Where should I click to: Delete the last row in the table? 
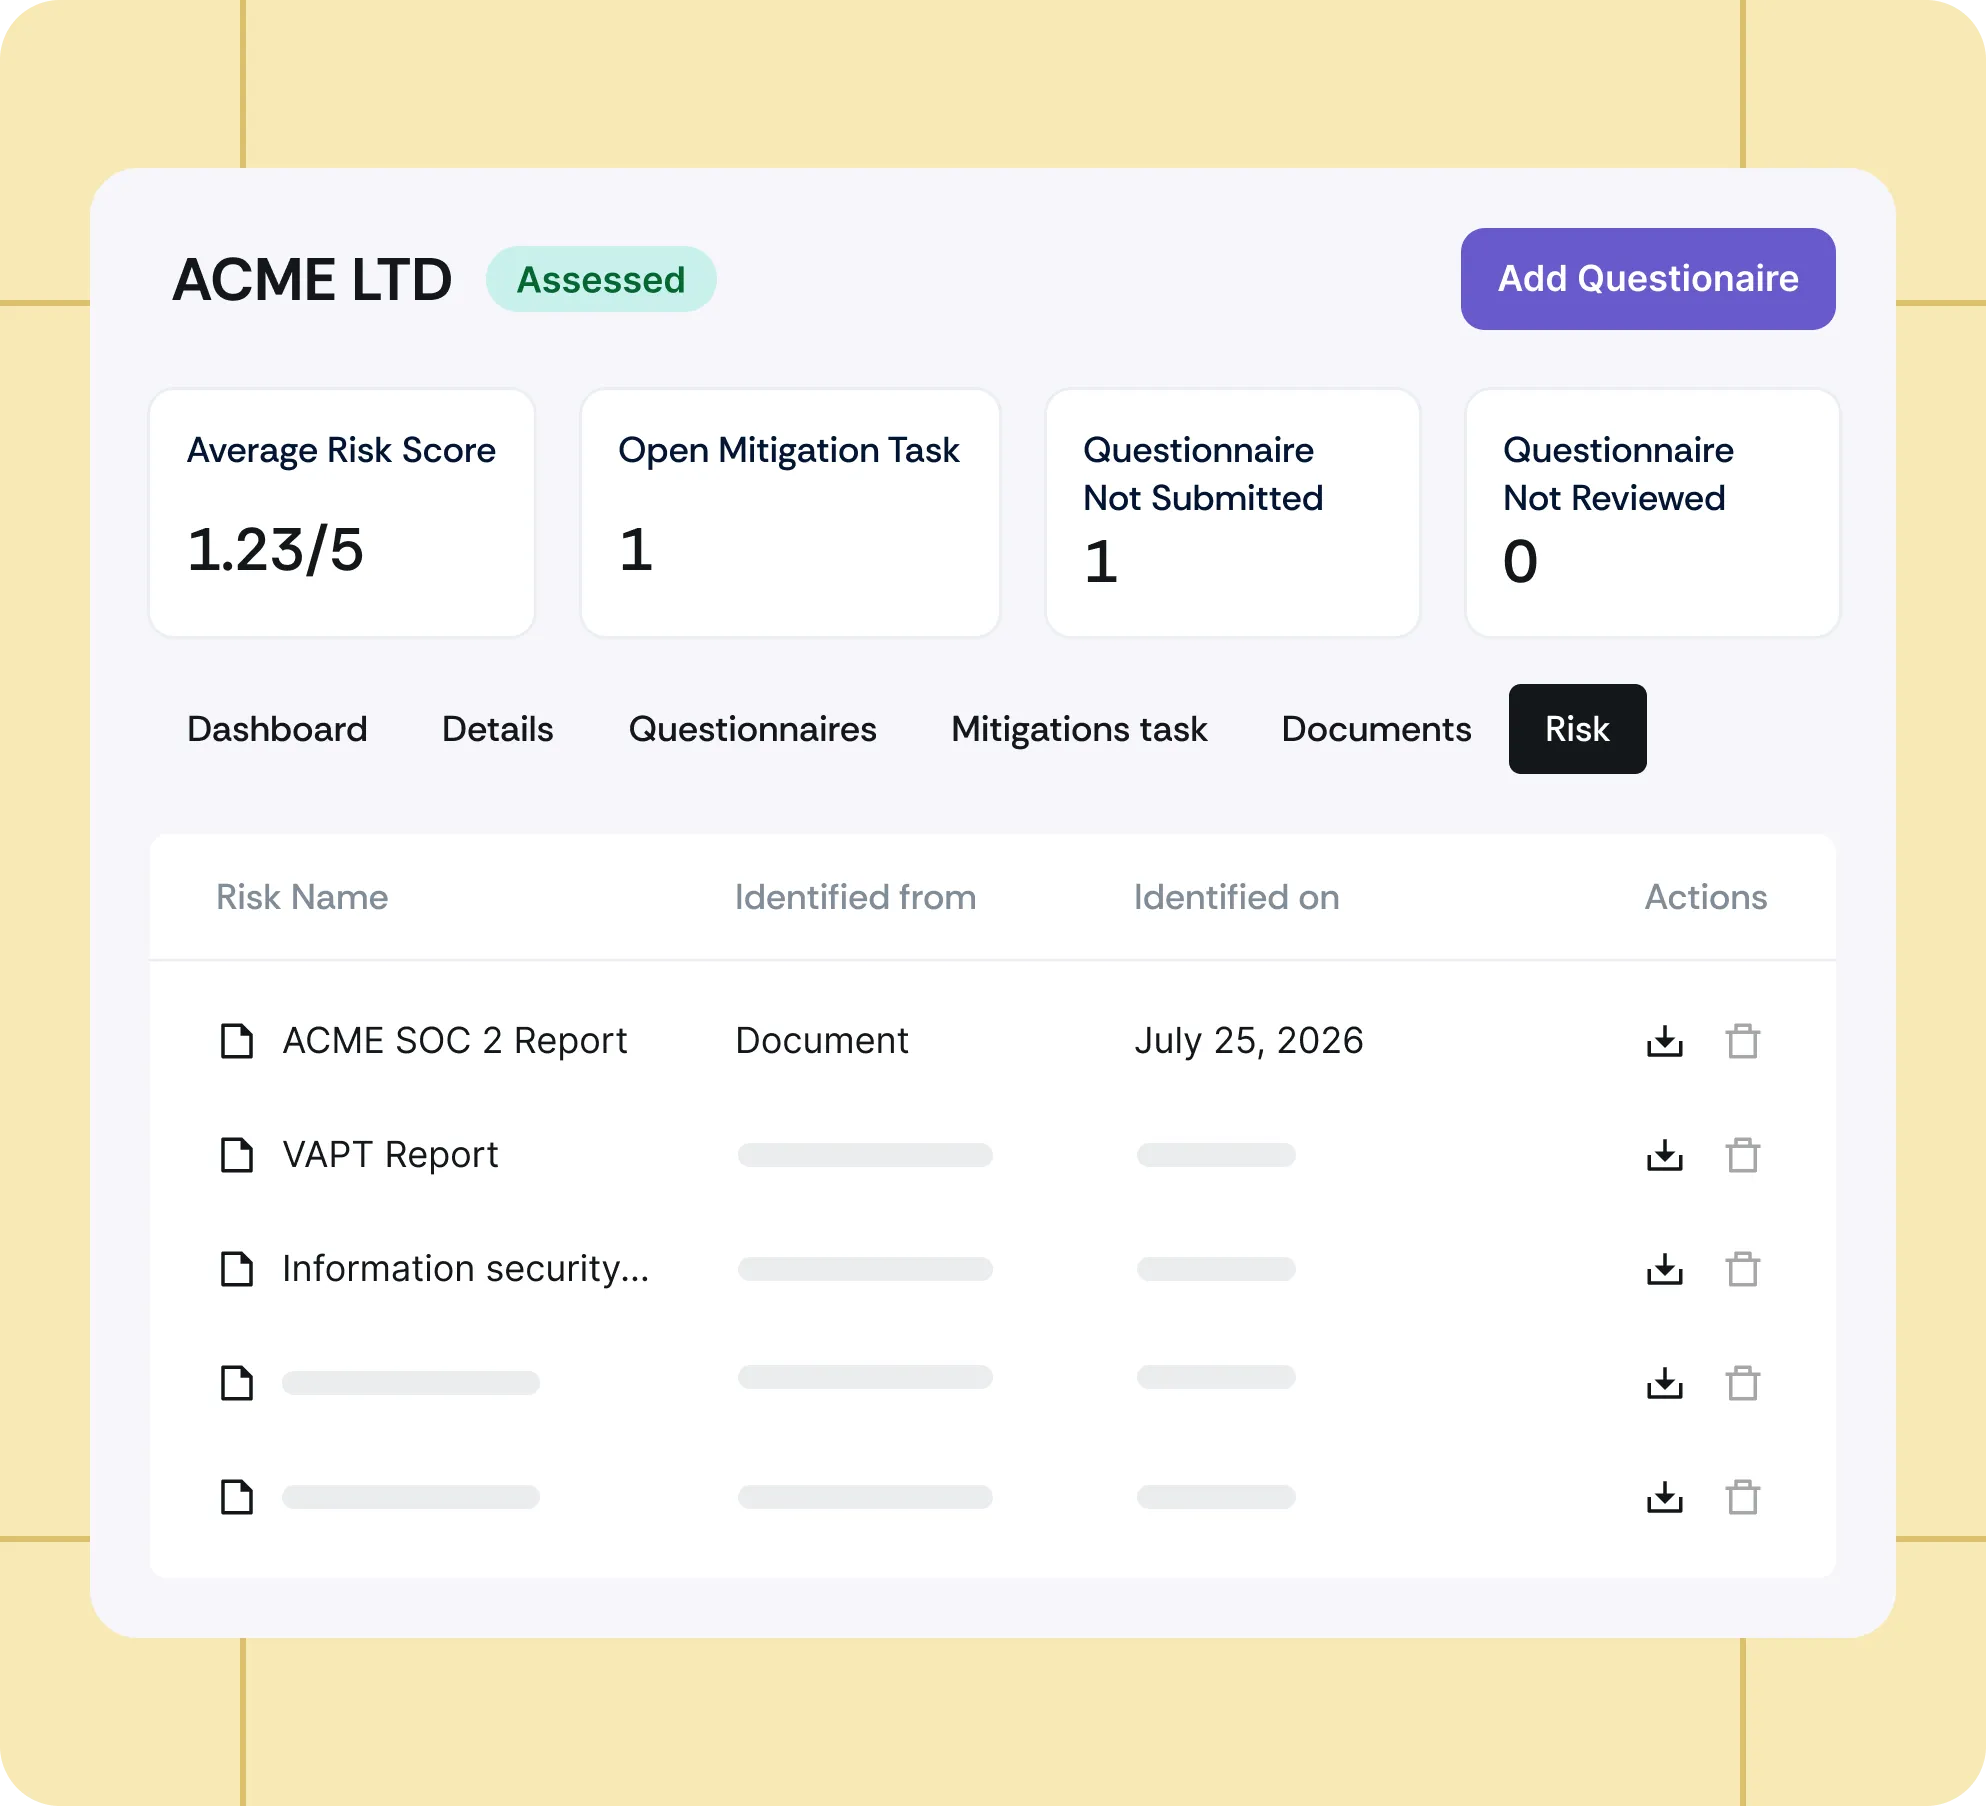pos(1742,1497)
